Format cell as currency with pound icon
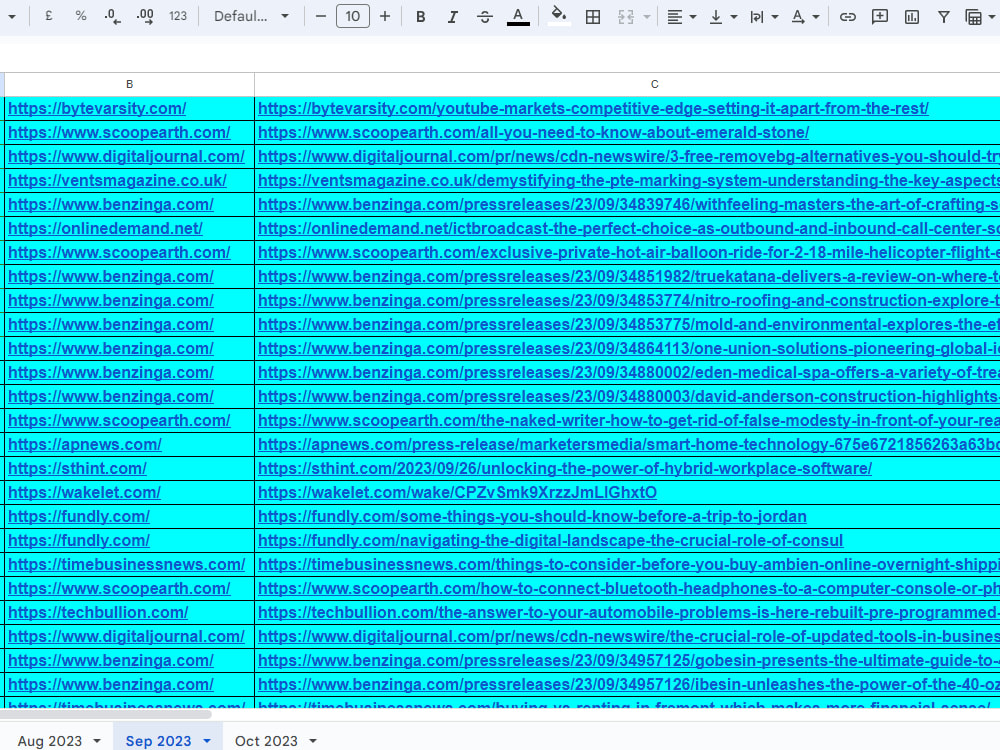 [48, 16]
